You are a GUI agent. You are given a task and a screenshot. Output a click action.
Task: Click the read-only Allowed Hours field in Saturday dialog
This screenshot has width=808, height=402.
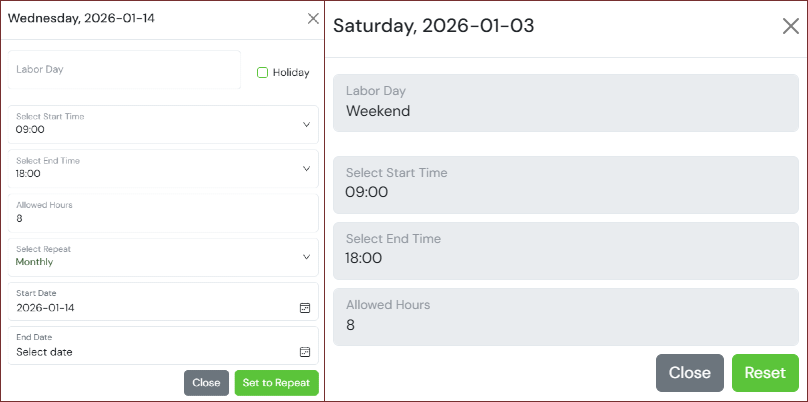tap(565, 315)
